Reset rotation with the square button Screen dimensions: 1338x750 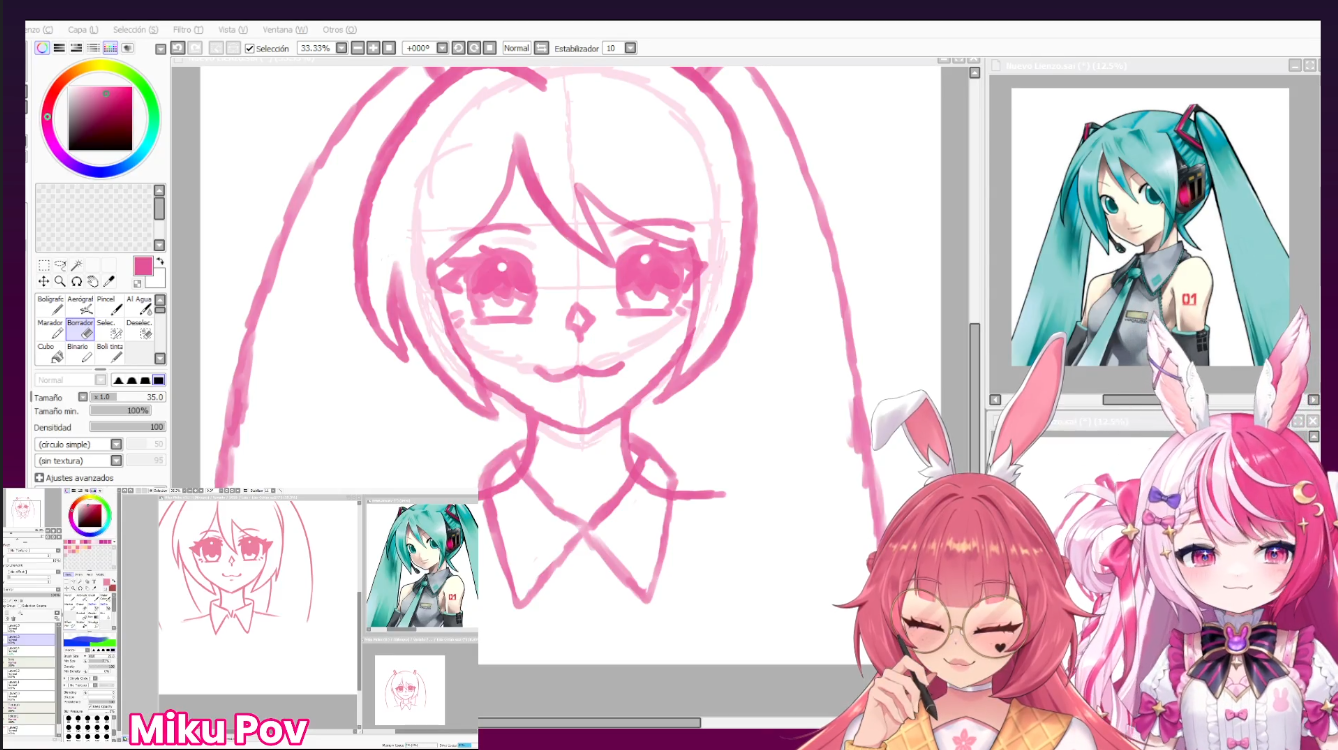click(490, 48)
